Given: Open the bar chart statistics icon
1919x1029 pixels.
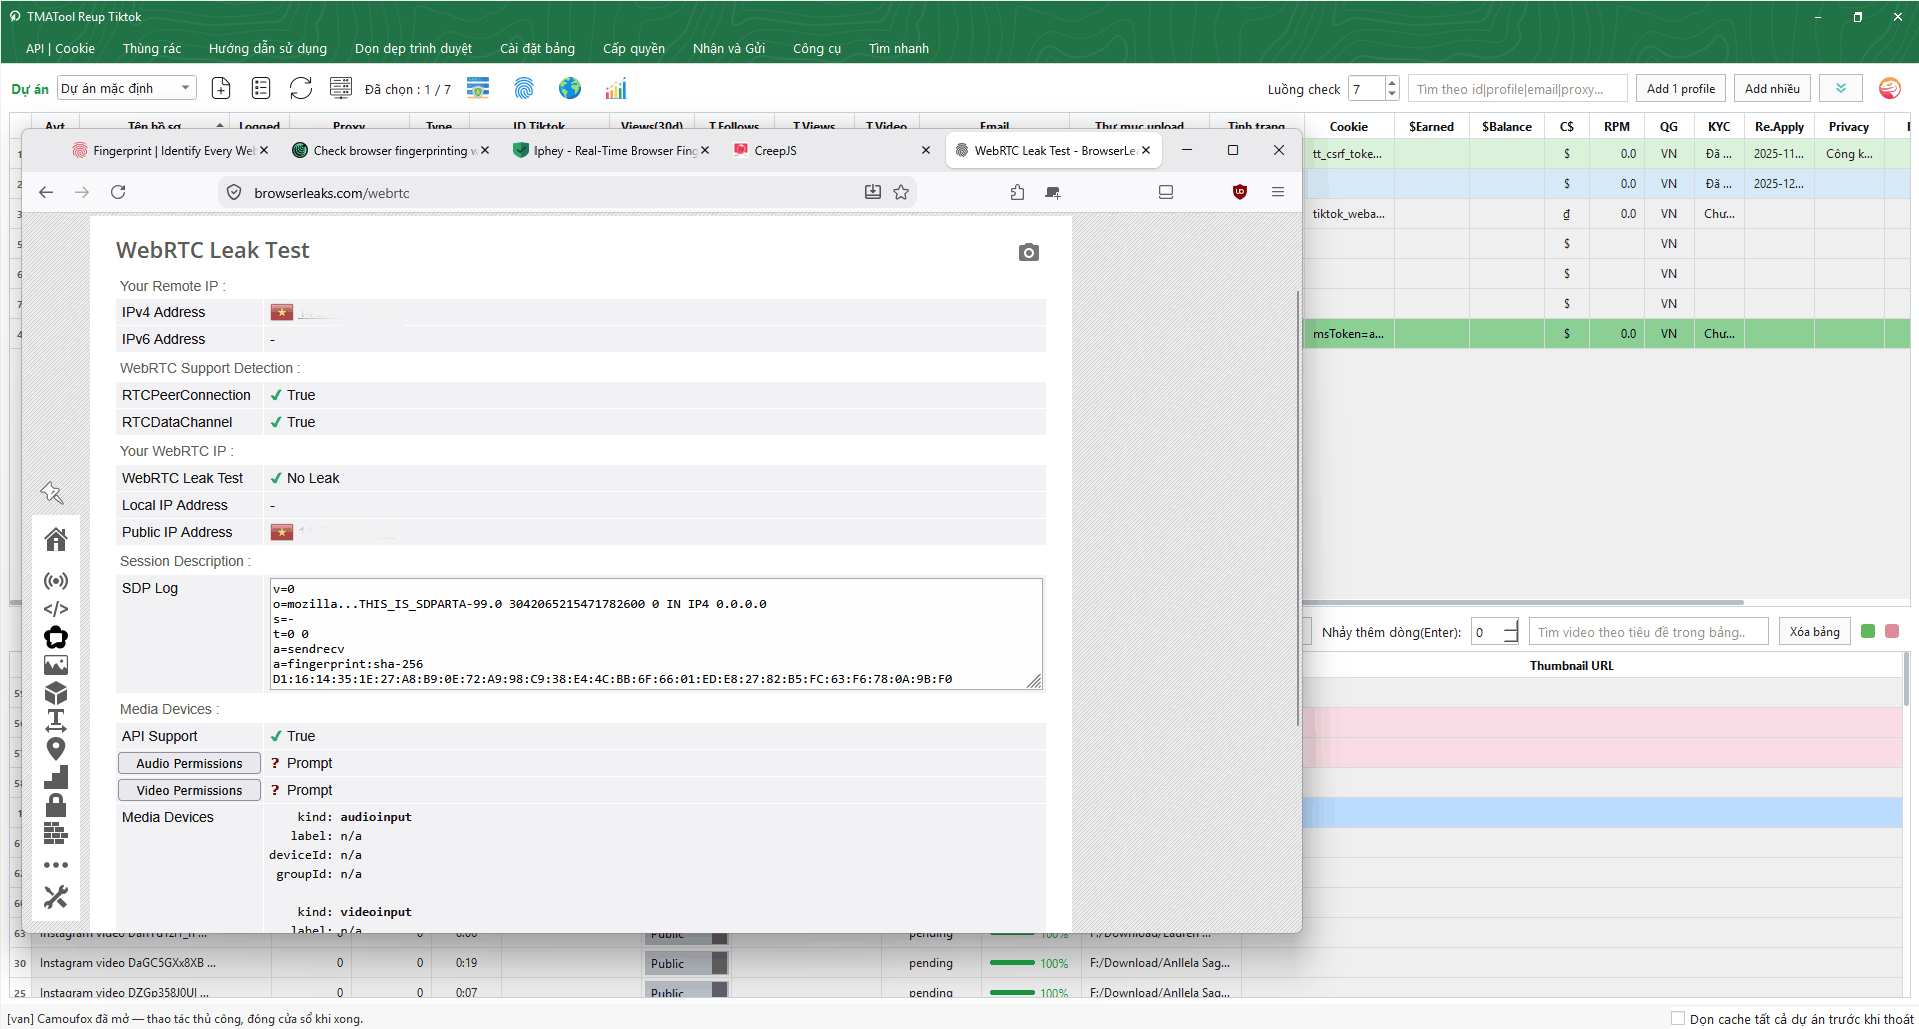Looking at the screenshot, I should [x=616, y=89].
